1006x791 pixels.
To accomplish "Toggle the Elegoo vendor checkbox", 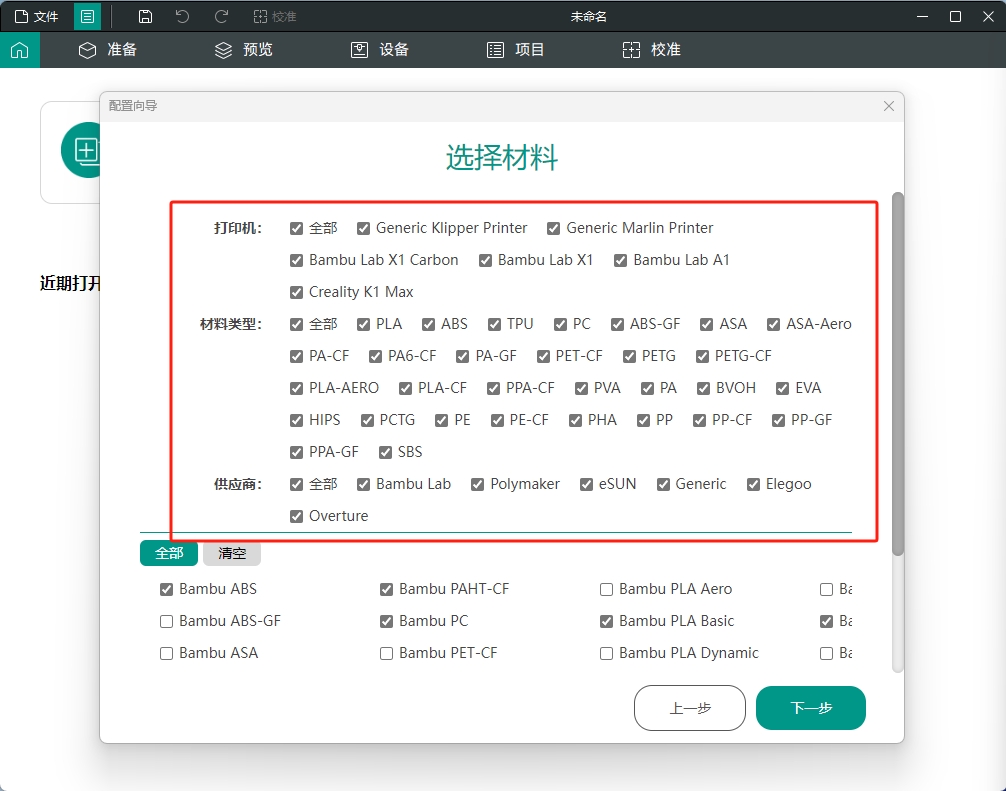I will pyautogui.click(x=753, y=485).
